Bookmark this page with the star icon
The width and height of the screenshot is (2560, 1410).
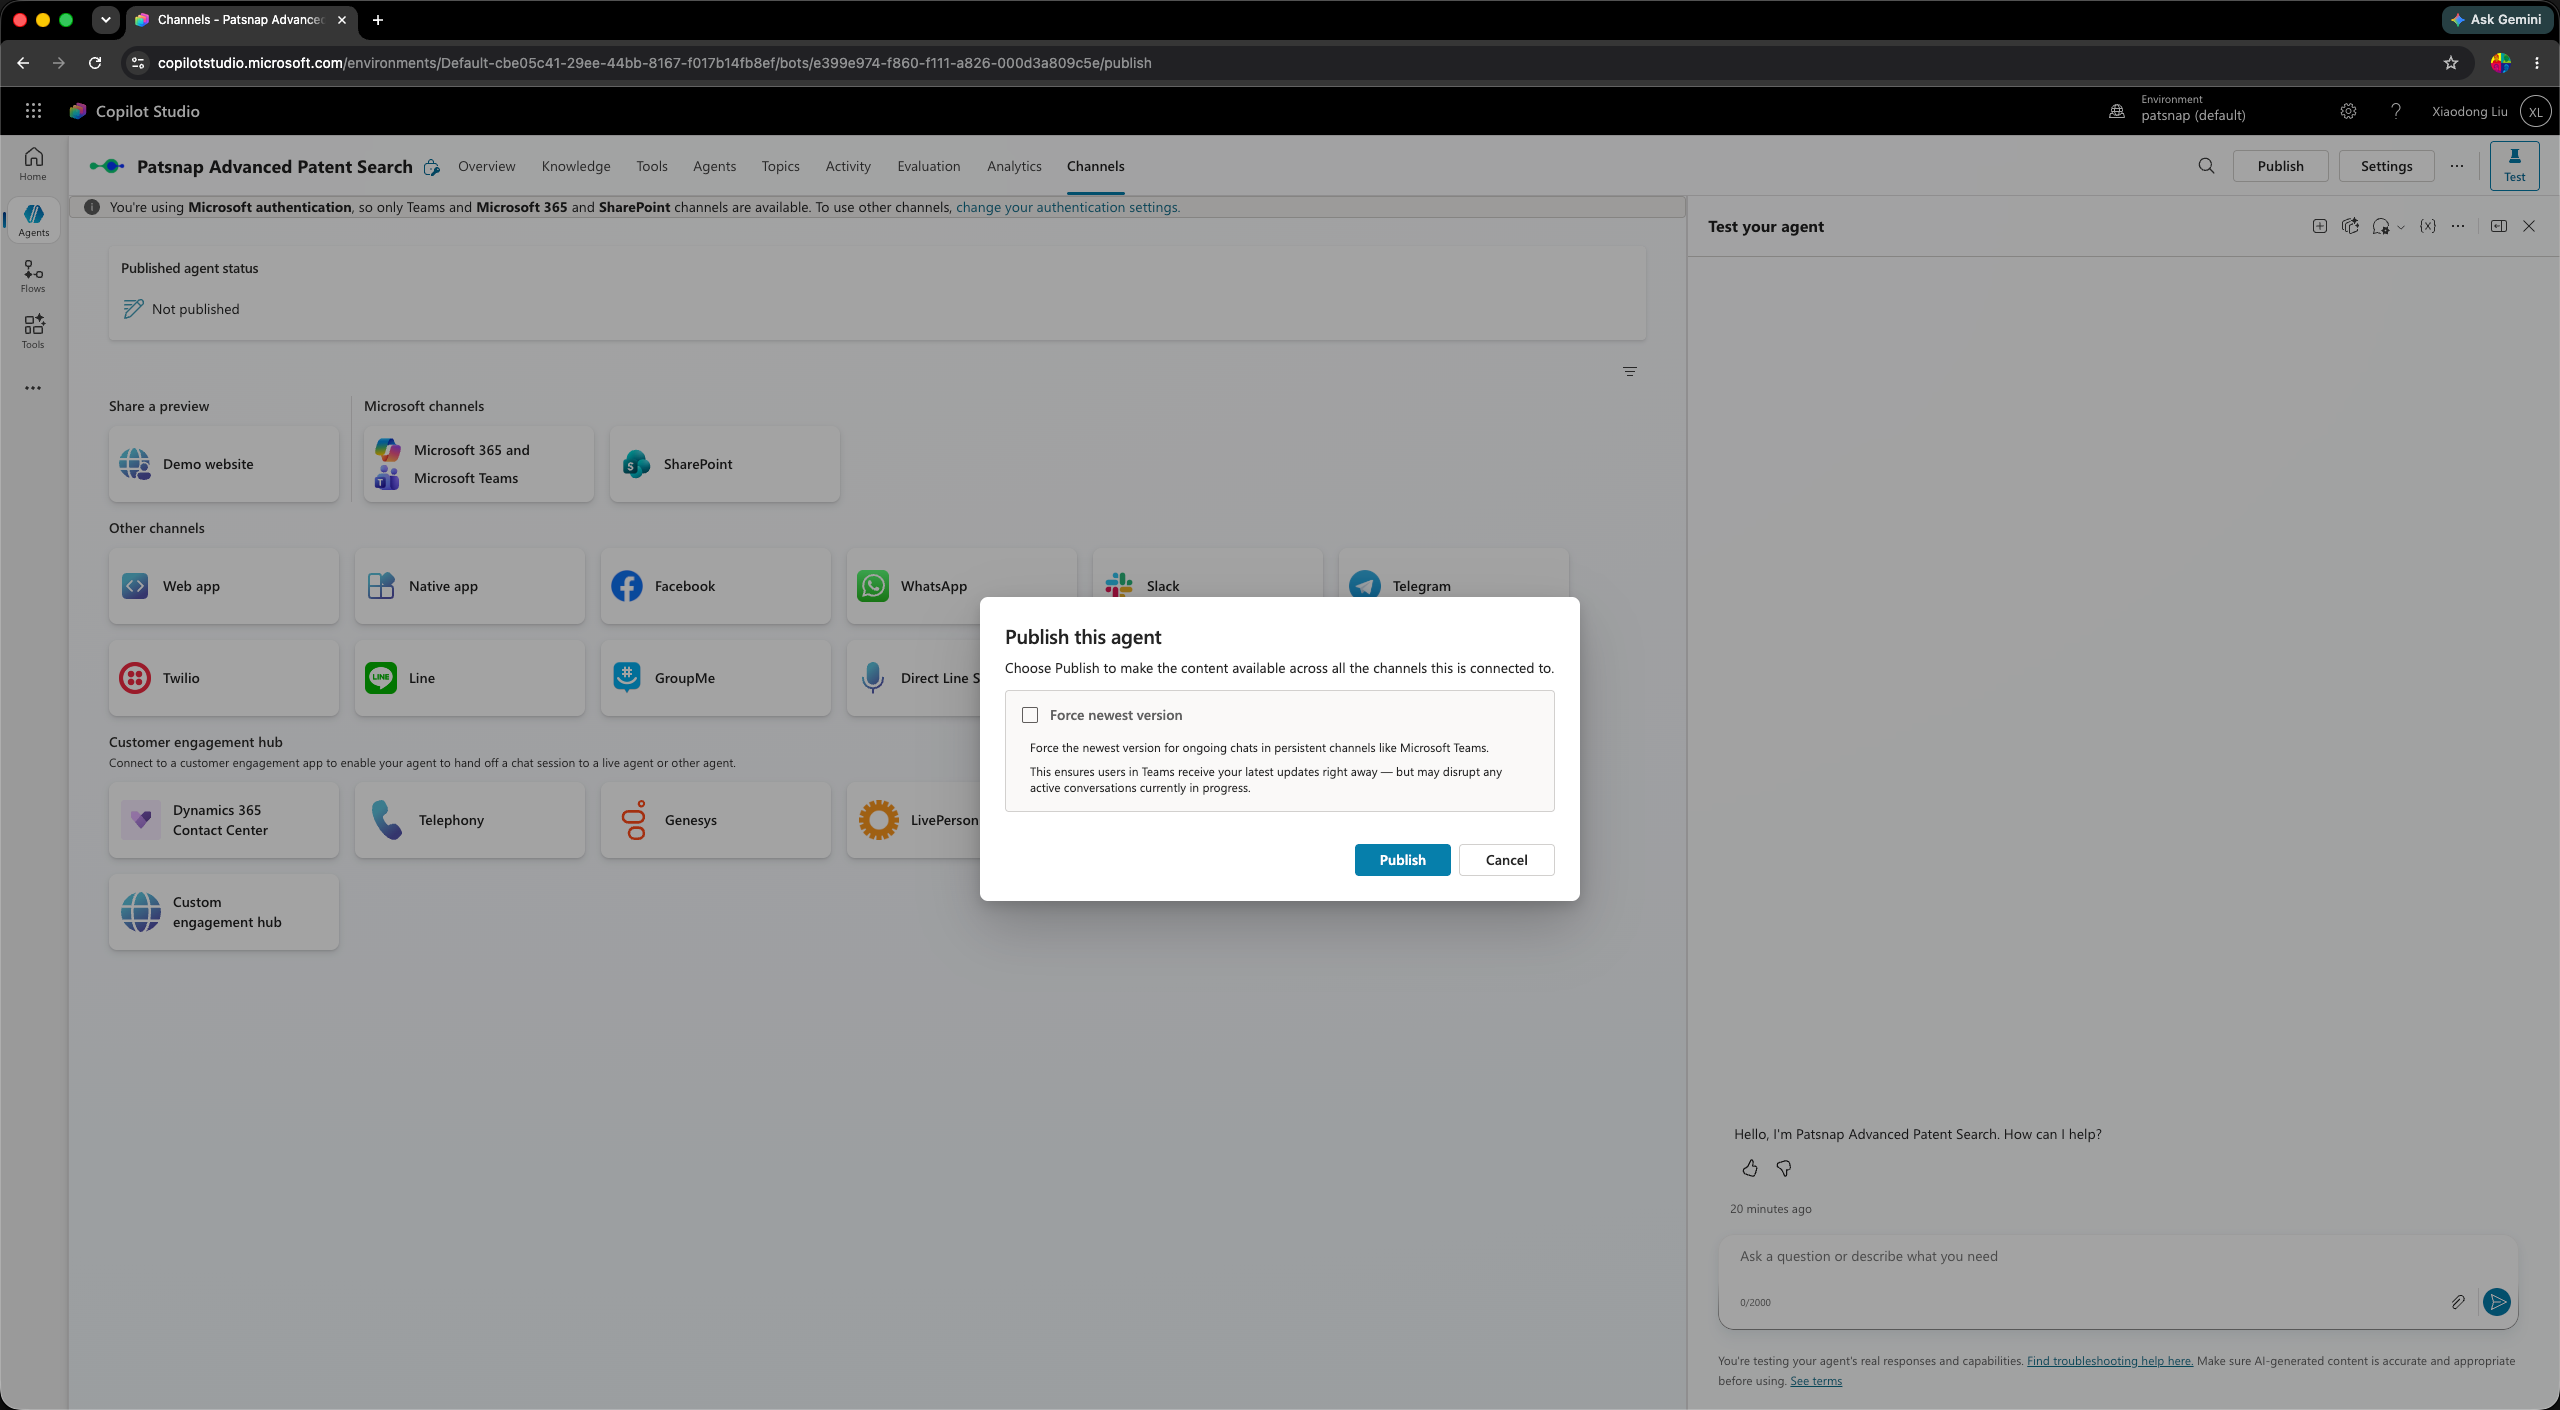tap(2451, 63)
